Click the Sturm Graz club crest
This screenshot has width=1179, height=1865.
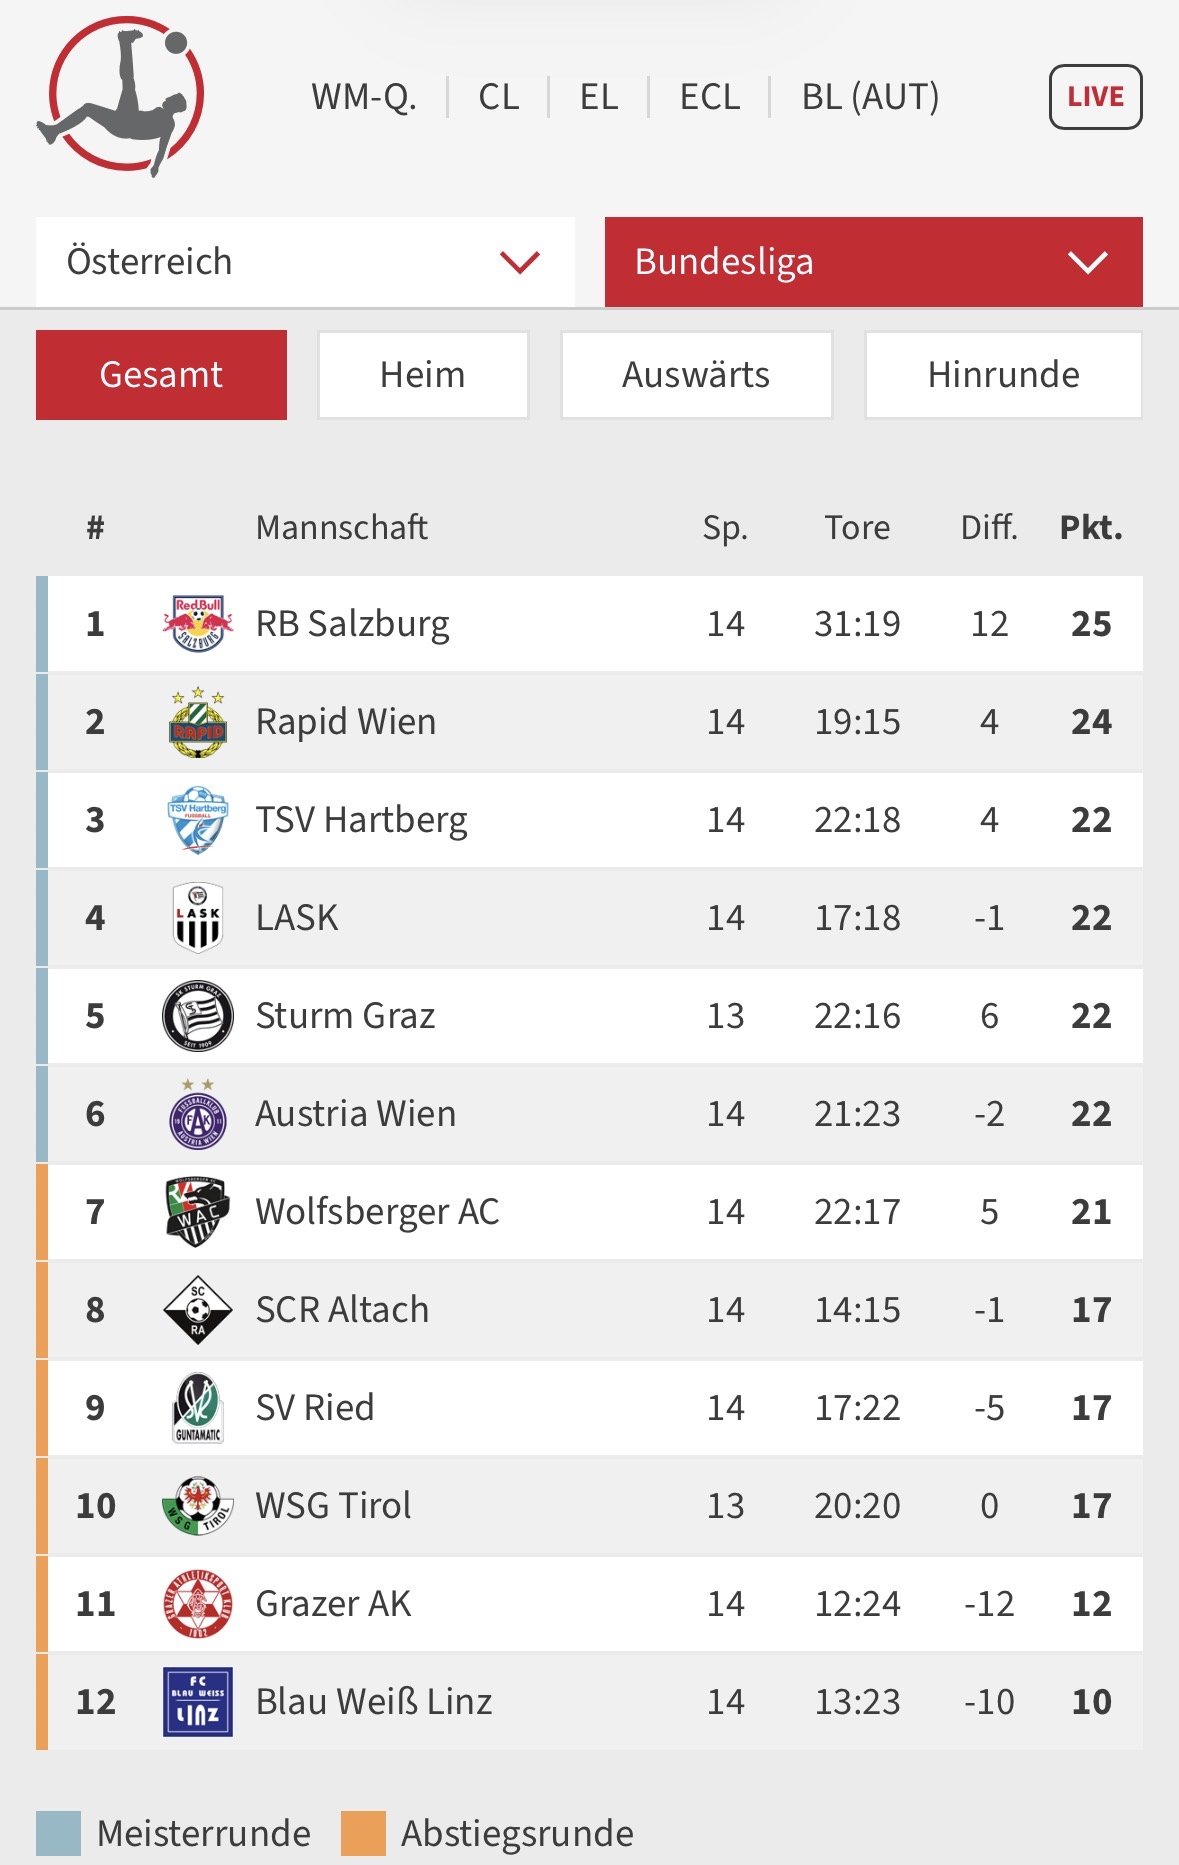198,1016
